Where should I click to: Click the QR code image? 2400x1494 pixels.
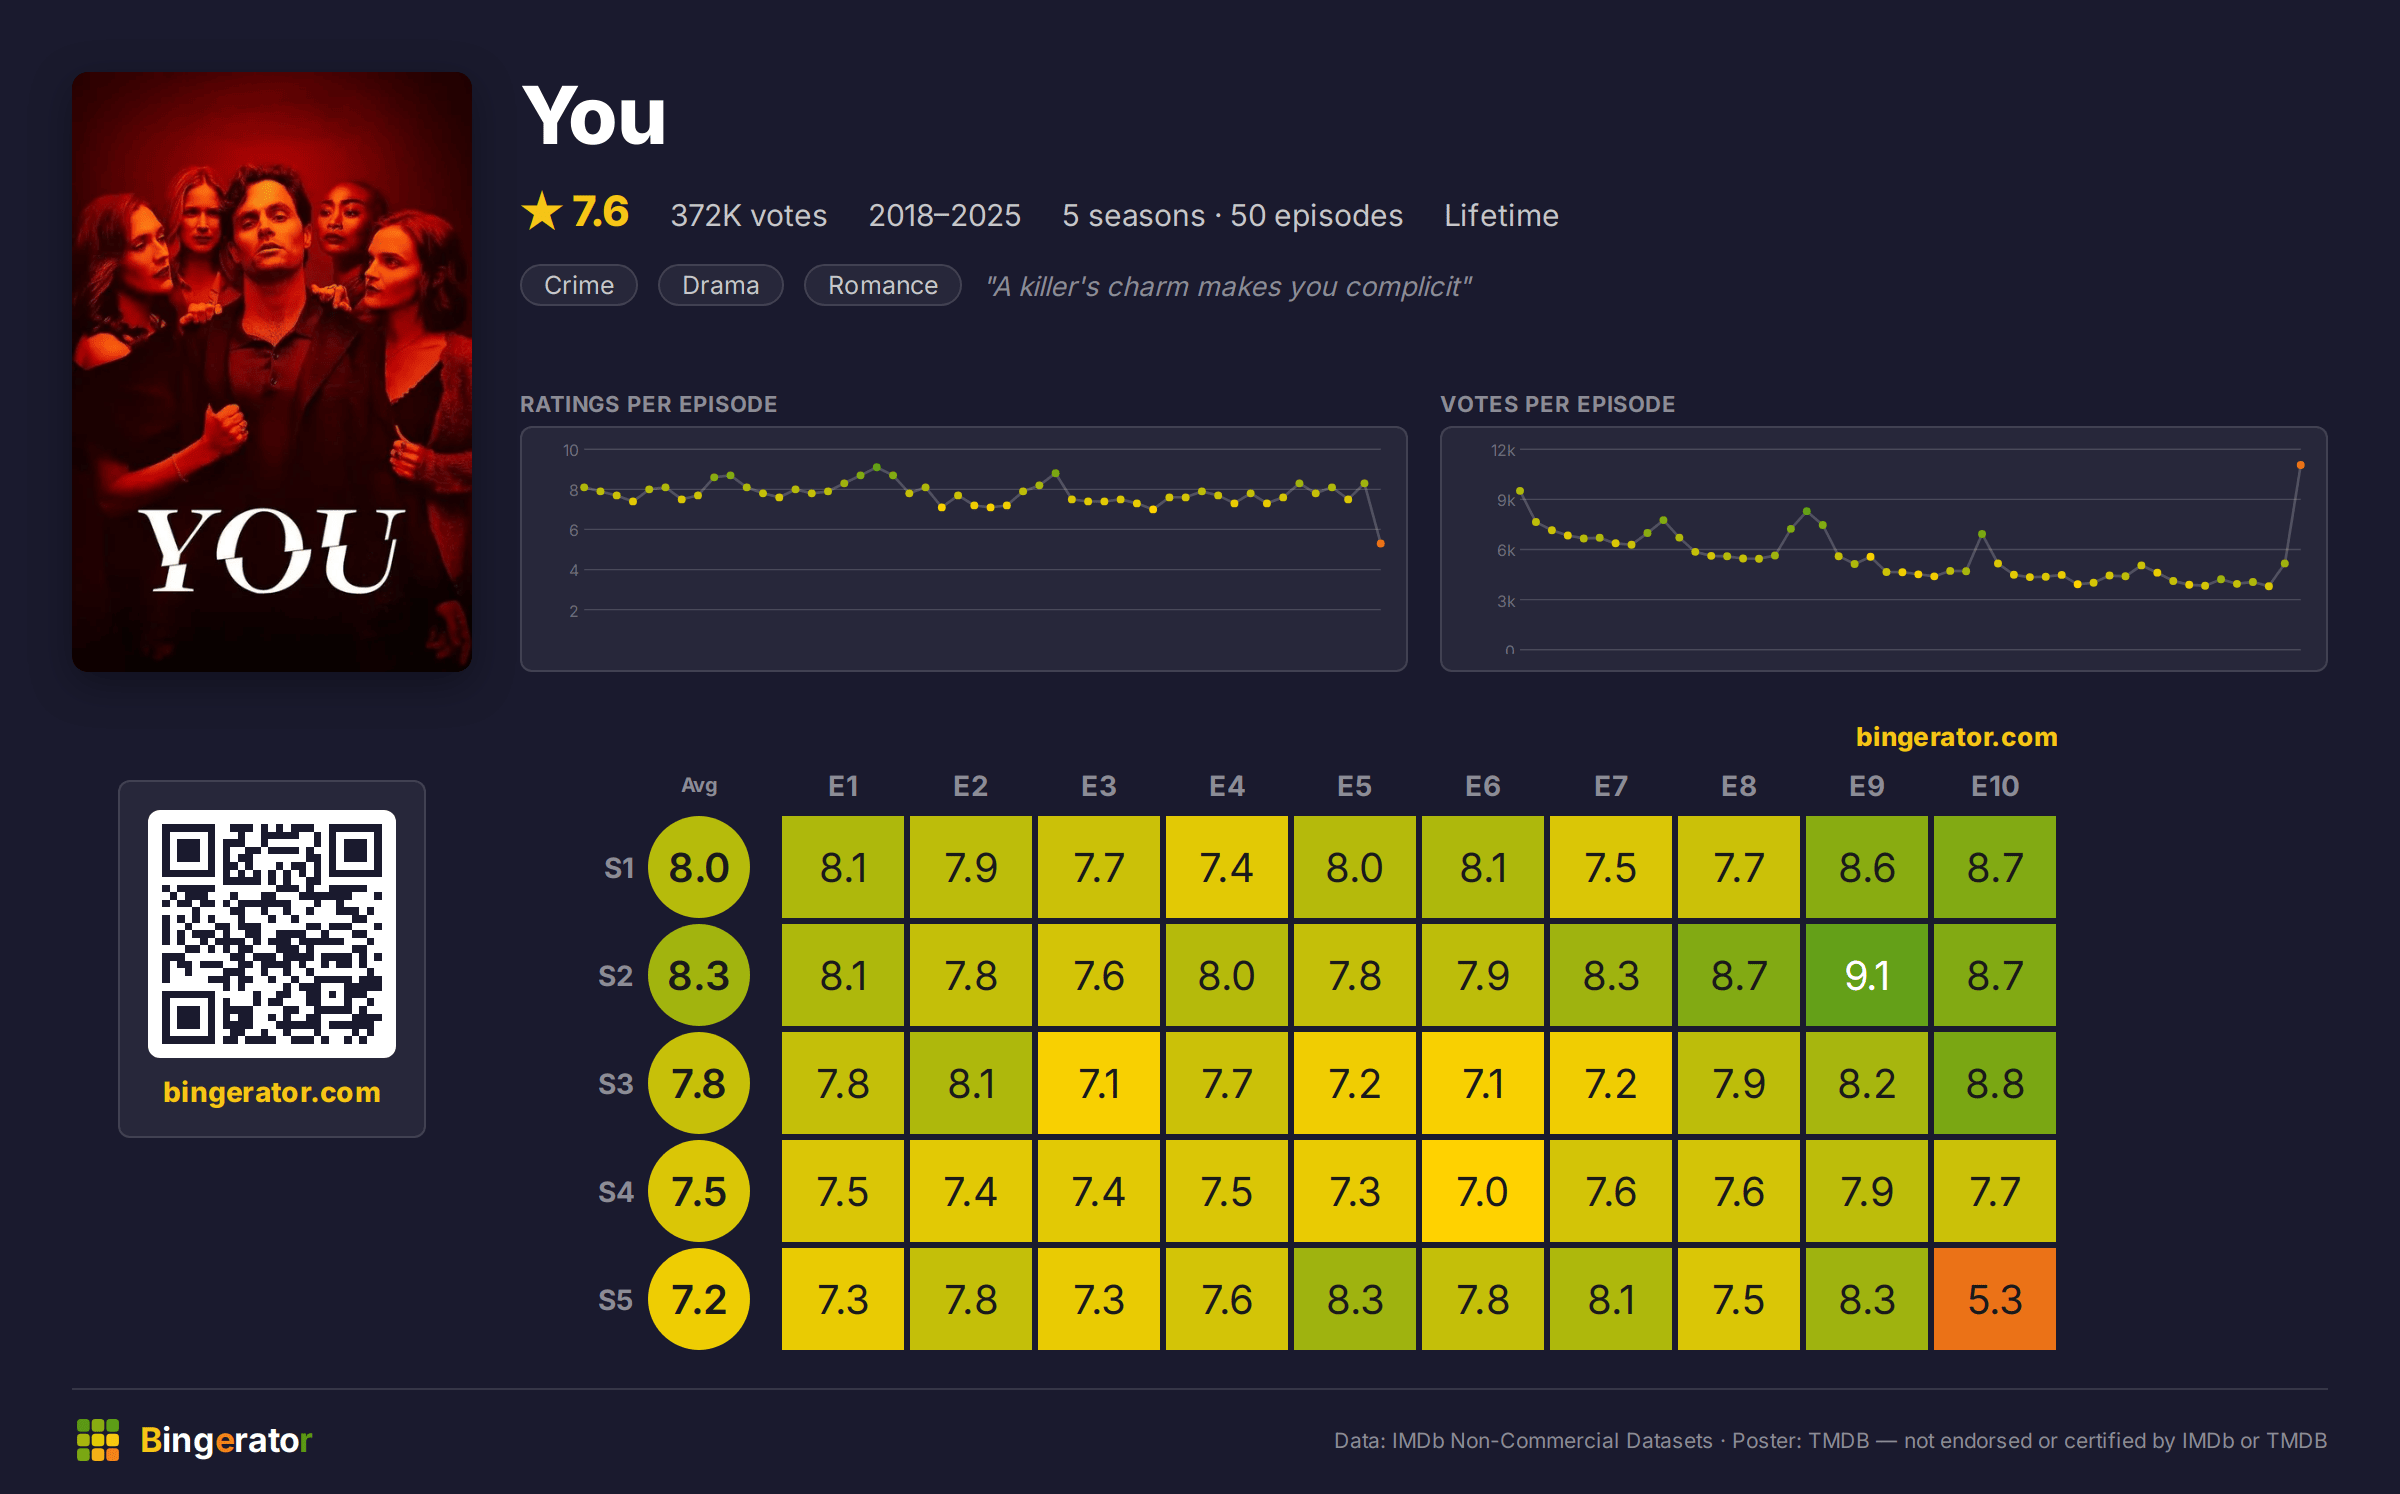click(272, 934)
